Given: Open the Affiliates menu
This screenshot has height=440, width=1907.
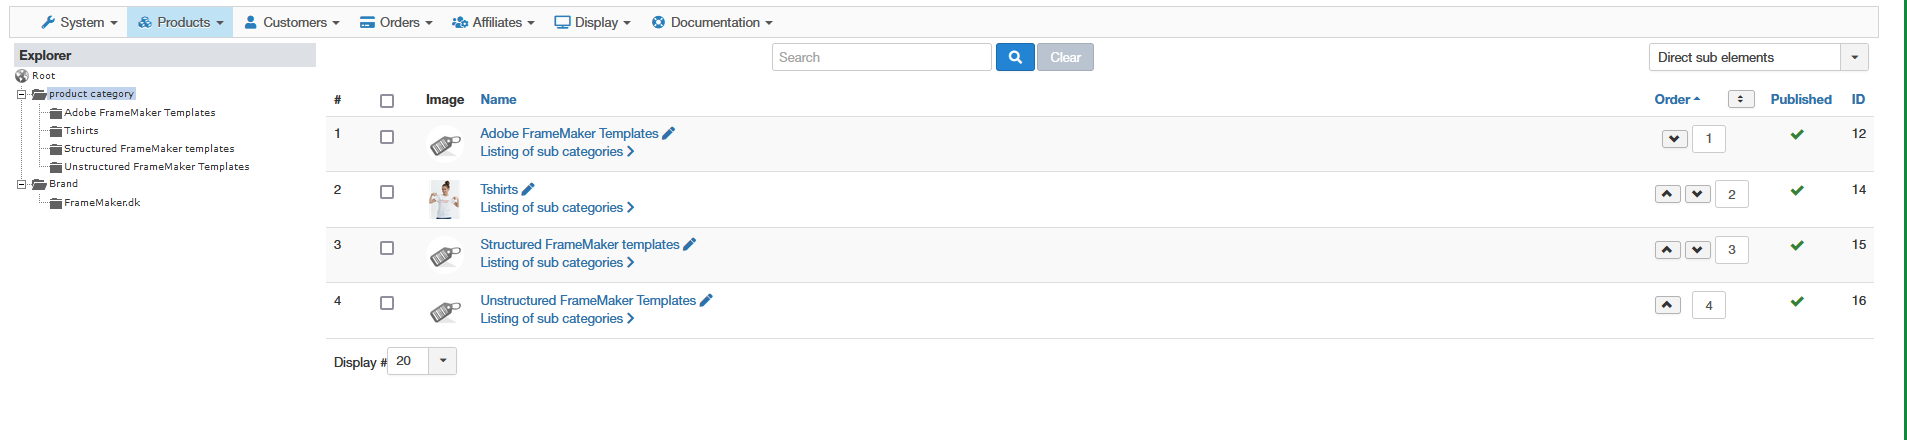Looking at the screenshot, I should [x=493, y=22].
